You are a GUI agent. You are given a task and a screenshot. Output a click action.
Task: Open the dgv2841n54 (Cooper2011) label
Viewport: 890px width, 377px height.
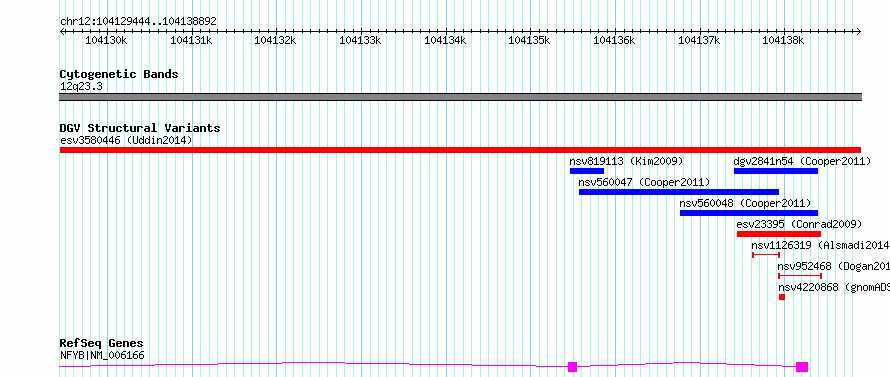point(802,161)
